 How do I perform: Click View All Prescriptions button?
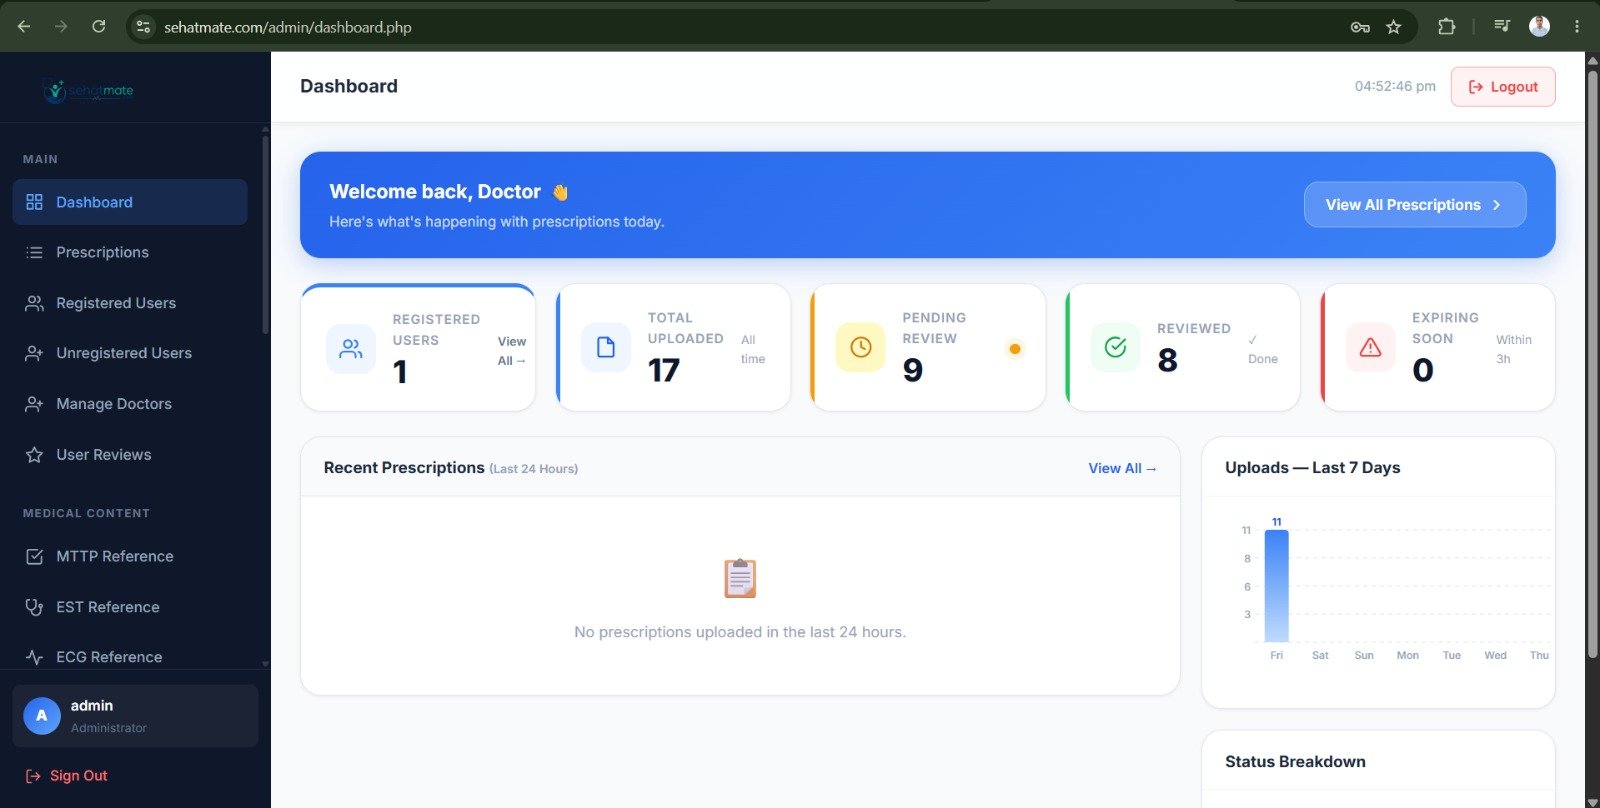tap(1415, 205)
